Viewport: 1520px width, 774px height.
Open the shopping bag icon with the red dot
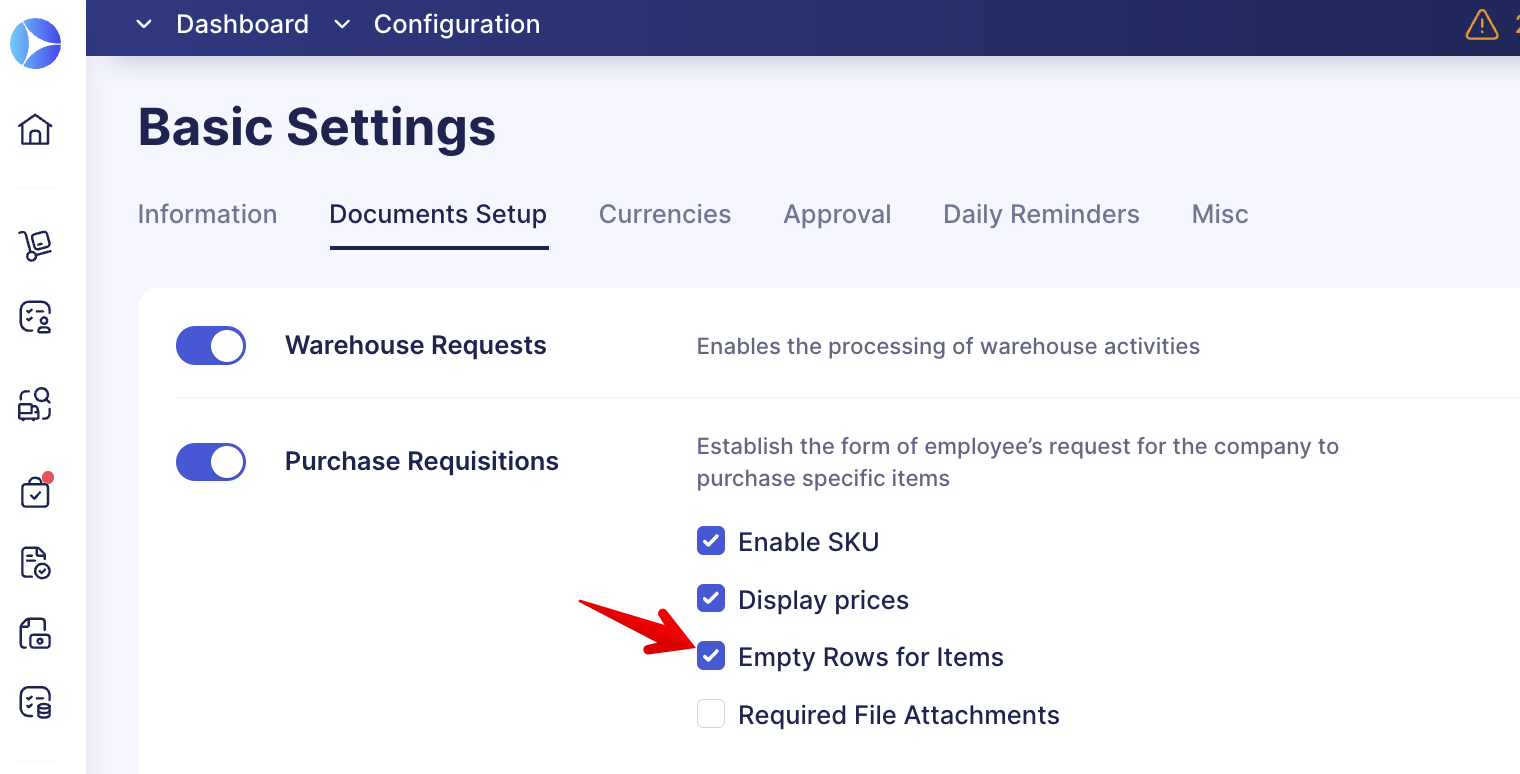point(35,491)
